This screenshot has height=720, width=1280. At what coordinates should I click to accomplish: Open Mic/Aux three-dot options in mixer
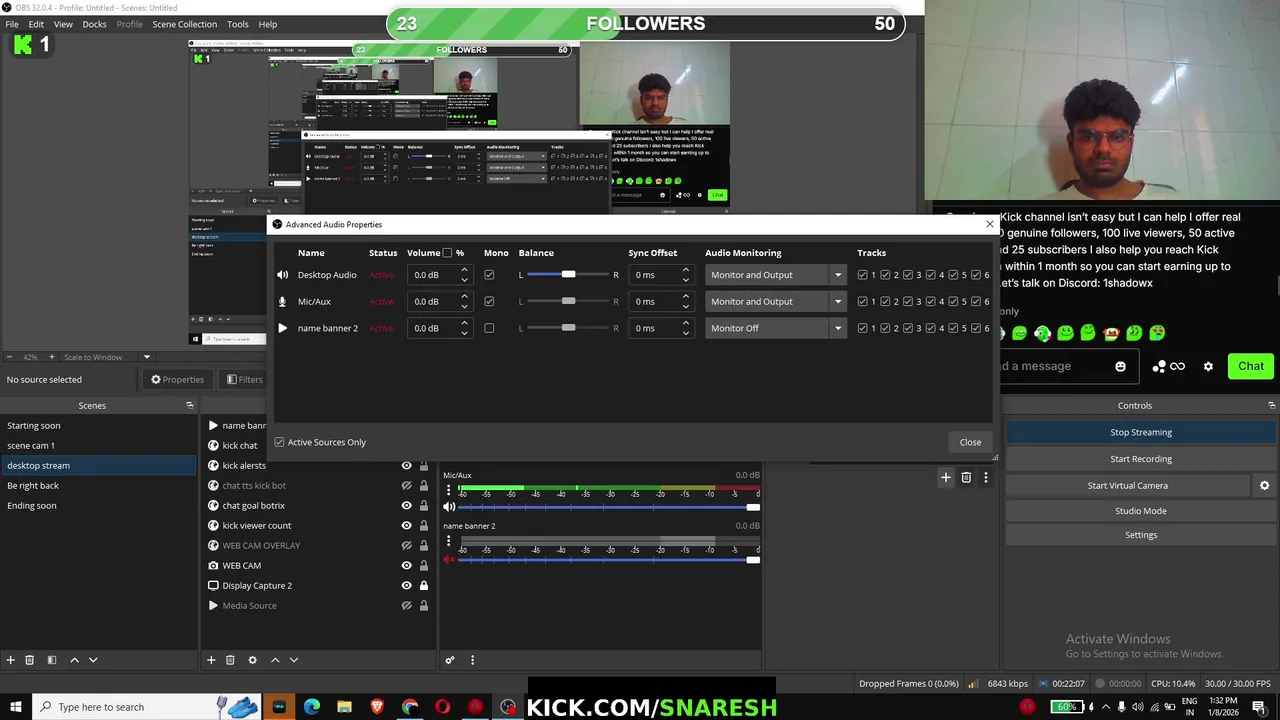pos(448,489)
